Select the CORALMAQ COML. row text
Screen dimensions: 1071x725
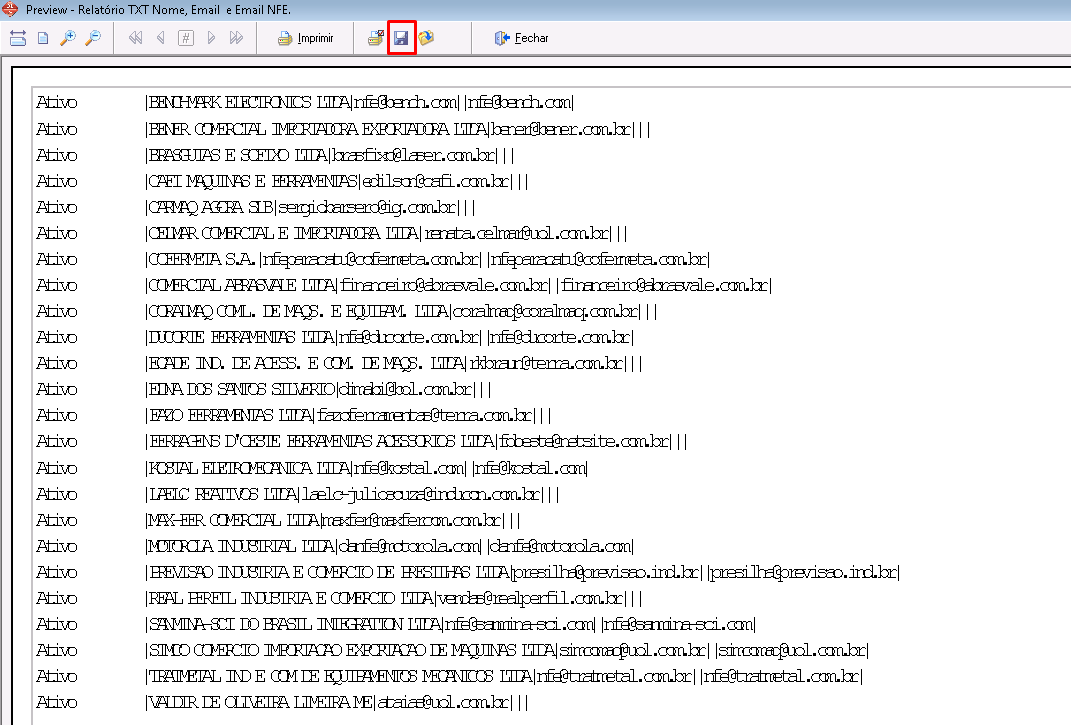[401, 311]
